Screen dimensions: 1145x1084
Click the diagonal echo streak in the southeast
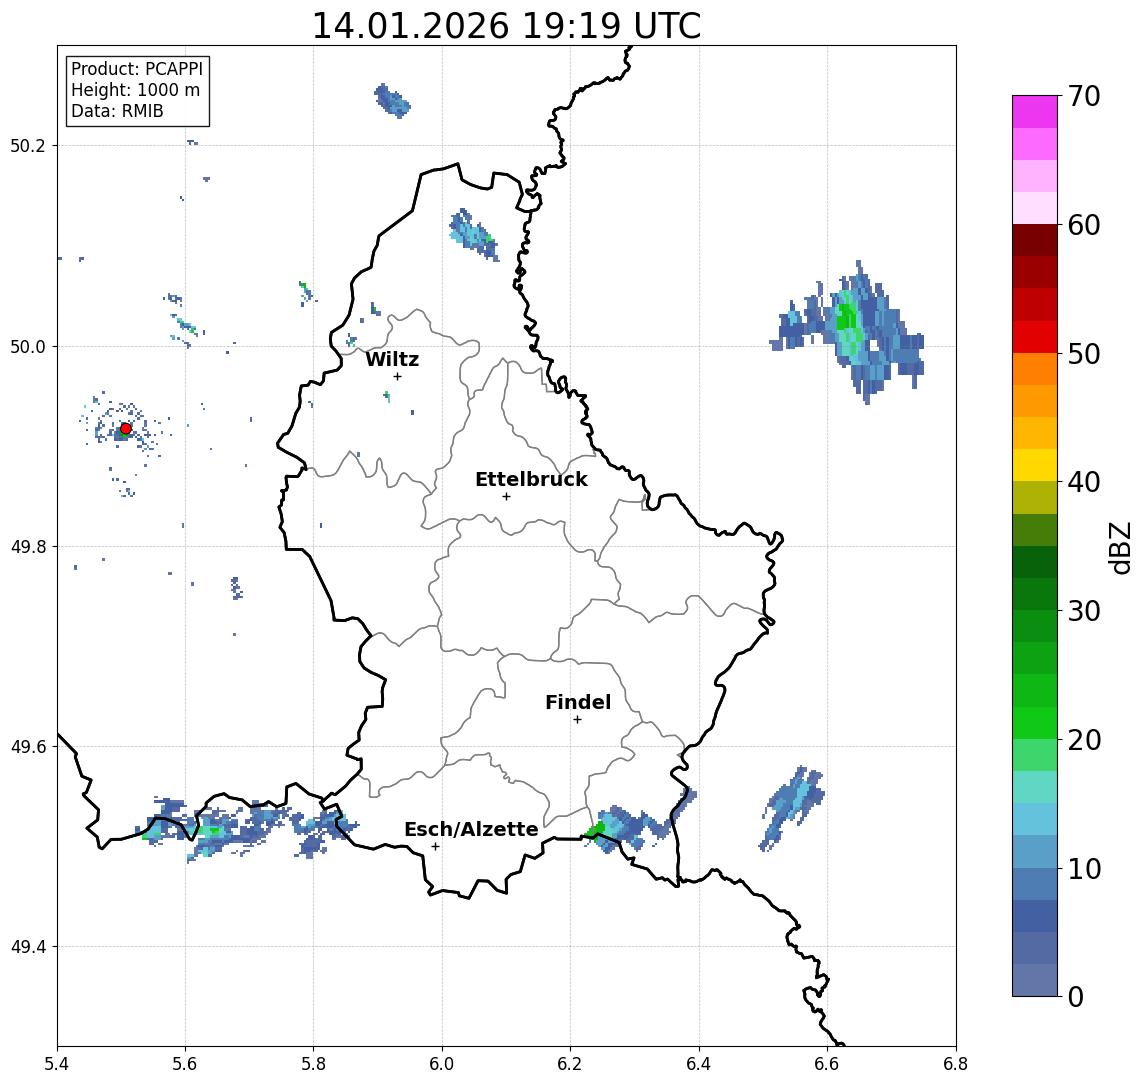point(792,807)
